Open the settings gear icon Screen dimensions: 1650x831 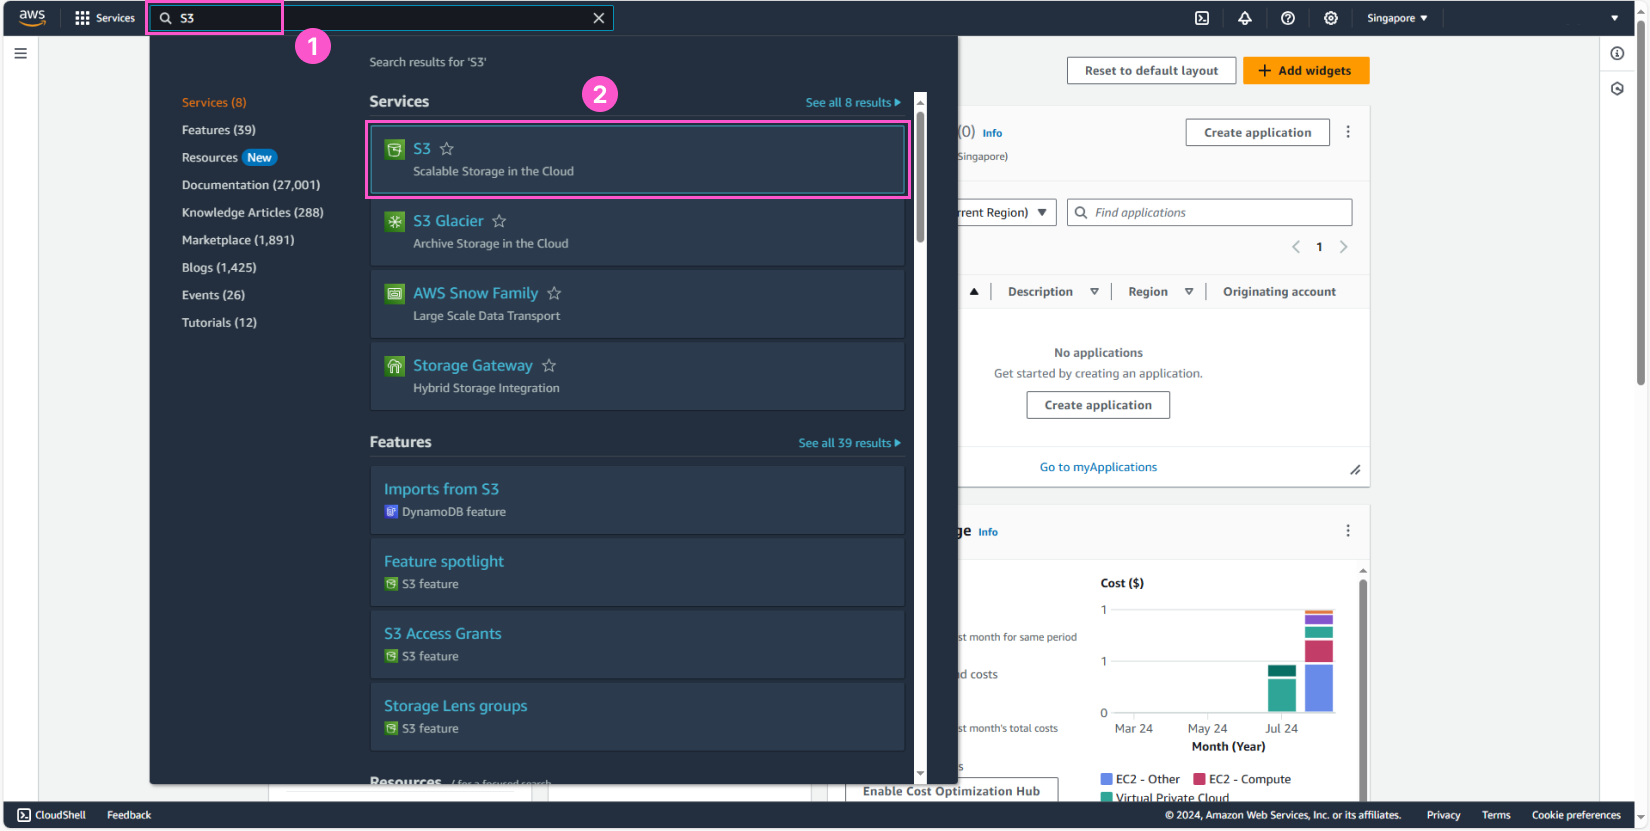point(1331,18)
